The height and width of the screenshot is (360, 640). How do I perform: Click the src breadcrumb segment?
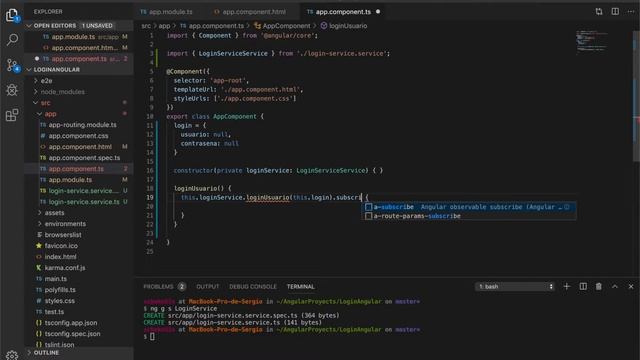coord(146,26)
